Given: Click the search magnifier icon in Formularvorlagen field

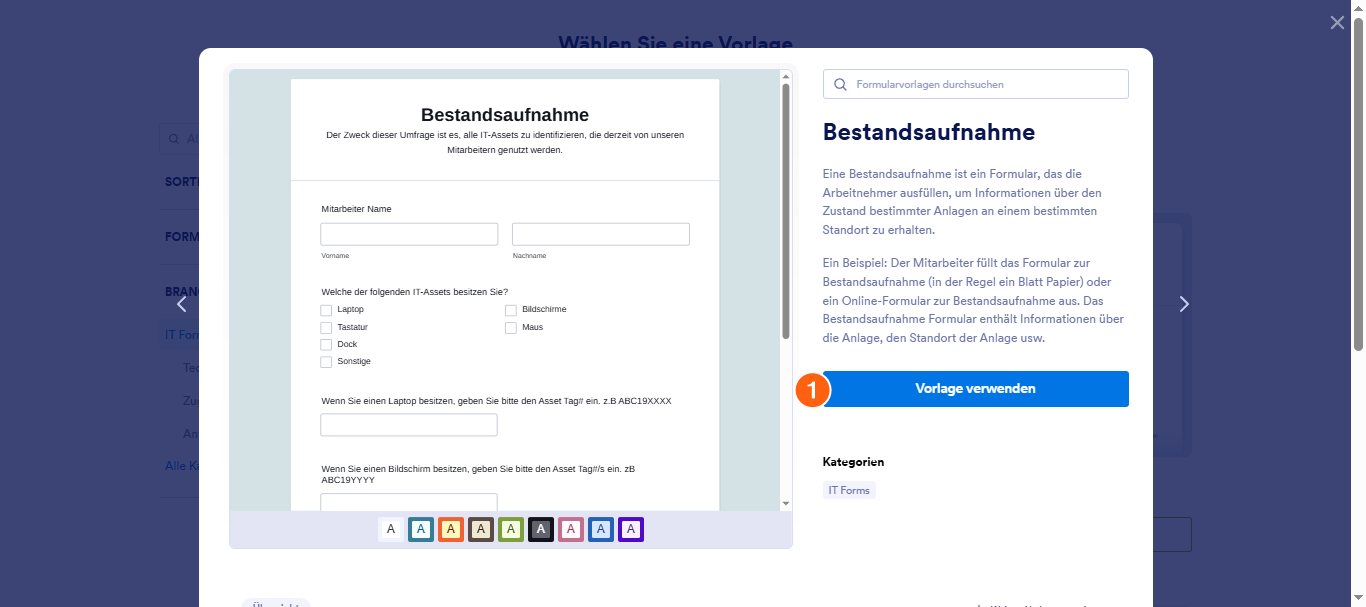Looking at the screenshot, I should 840,85.
